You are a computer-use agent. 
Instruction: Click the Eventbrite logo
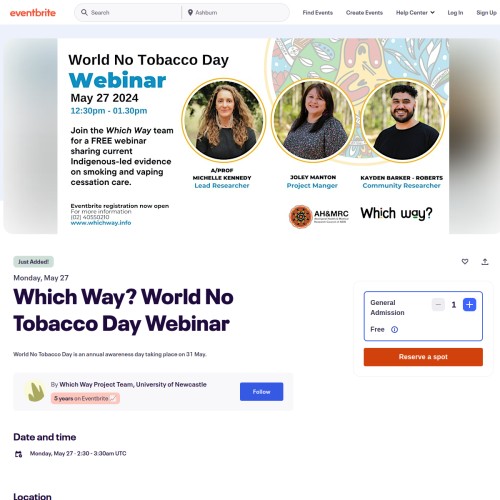[x=33, y=13]
